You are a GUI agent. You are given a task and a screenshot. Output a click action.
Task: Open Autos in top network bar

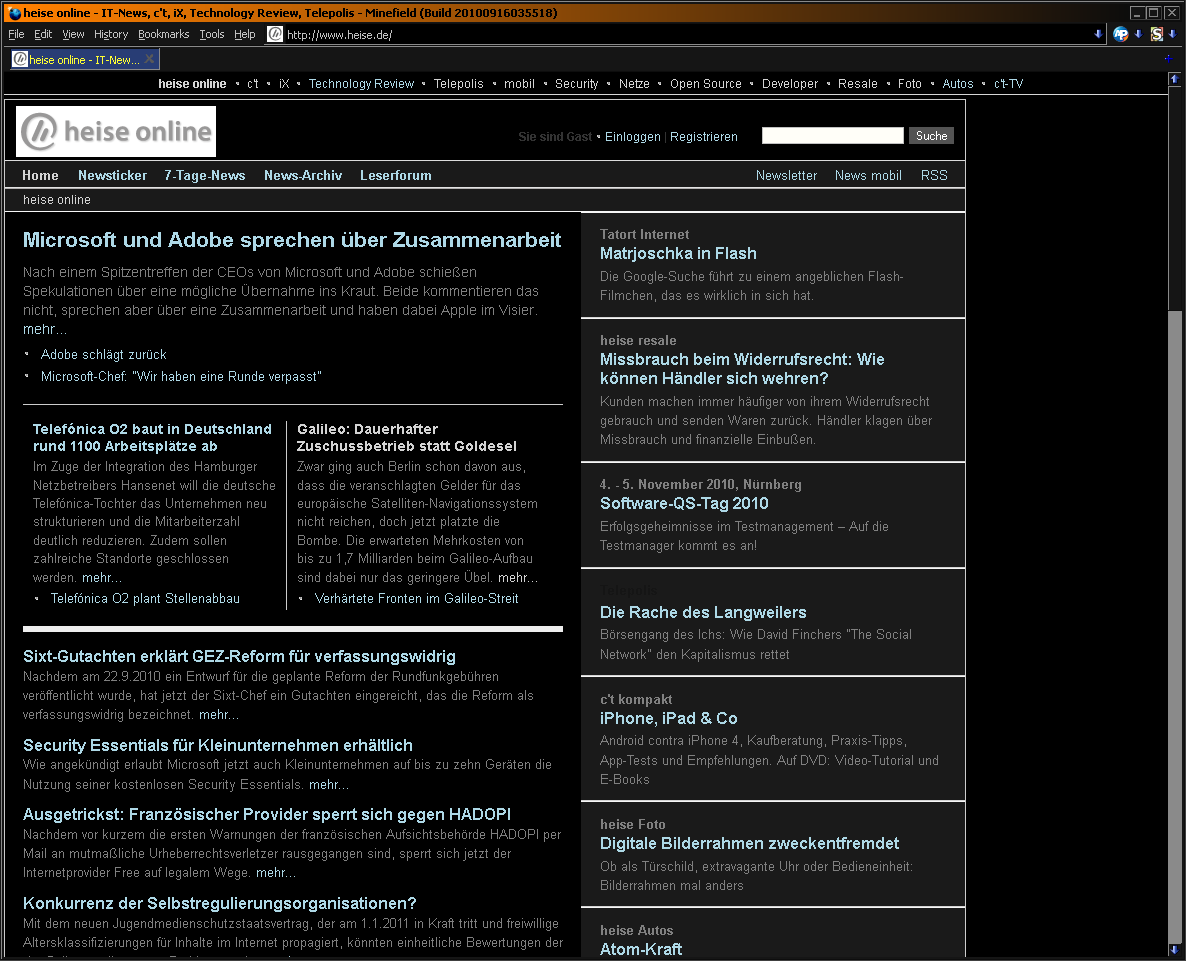pos(958,84)
